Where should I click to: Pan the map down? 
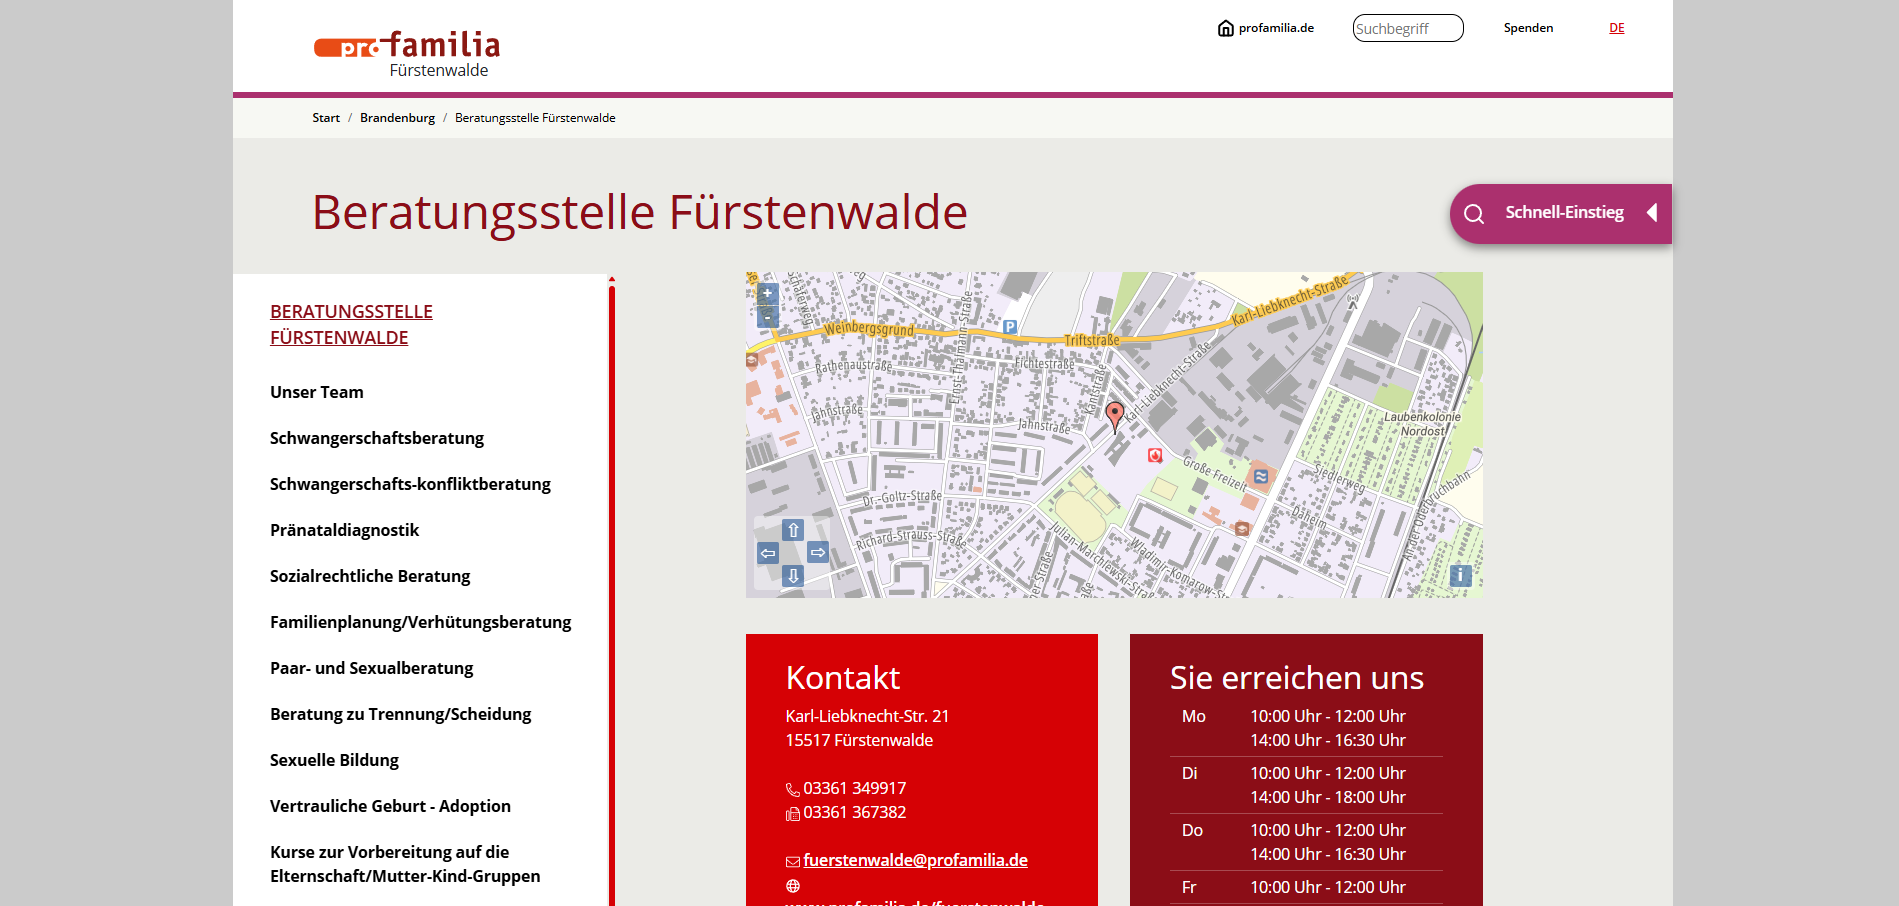(x=793, y=576)
